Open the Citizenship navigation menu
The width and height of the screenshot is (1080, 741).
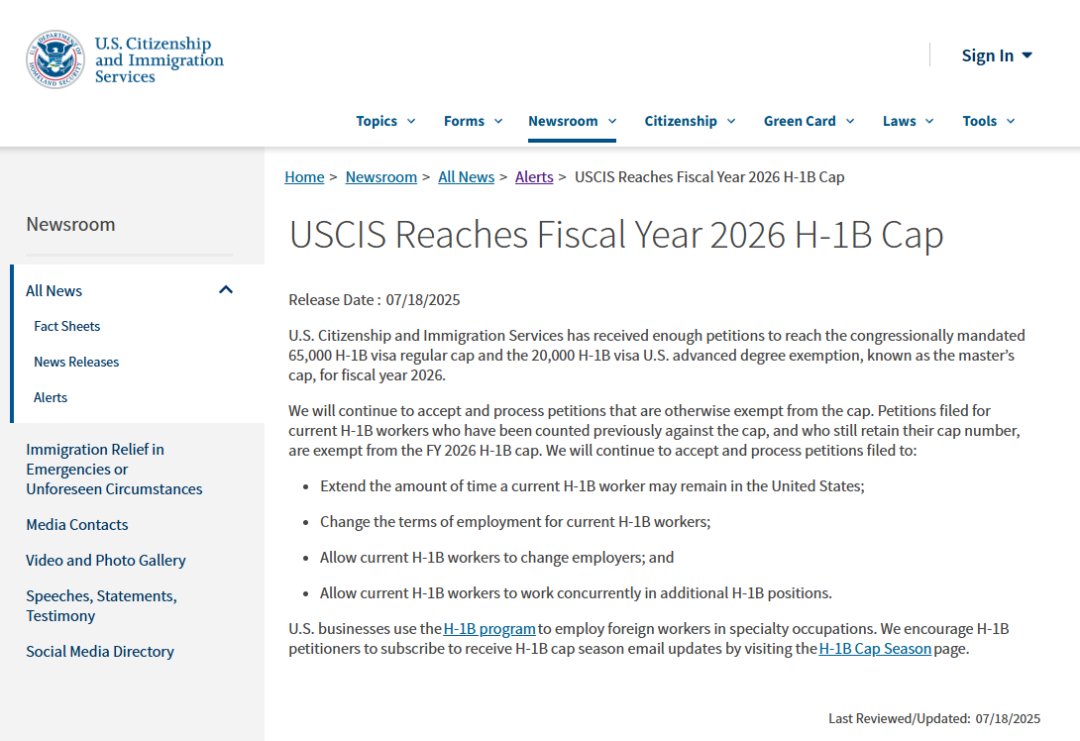coord(689,121)
